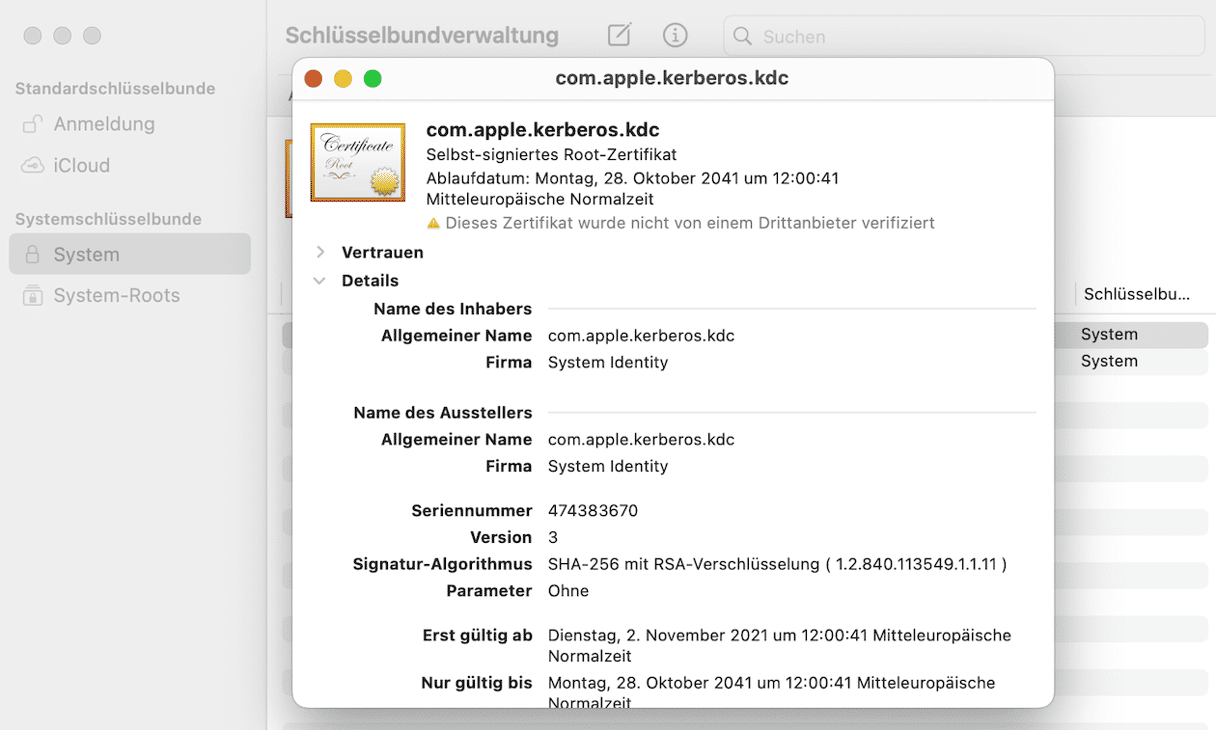The width and height of the screenshot is (1216, 730).
Task: Expand the Vertrauen section
Action: [320, 252]
